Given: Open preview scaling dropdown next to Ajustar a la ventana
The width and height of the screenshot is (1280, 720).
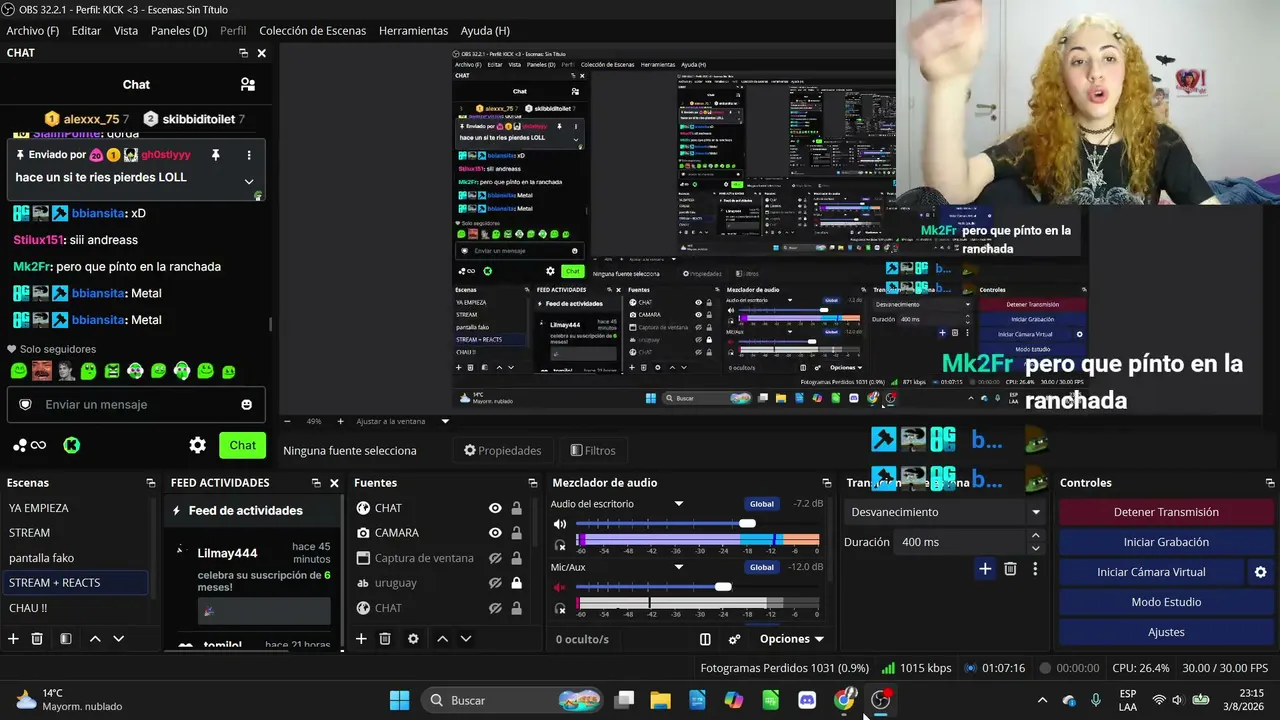Looking at the screenshot, I should (x=445, y=421).
